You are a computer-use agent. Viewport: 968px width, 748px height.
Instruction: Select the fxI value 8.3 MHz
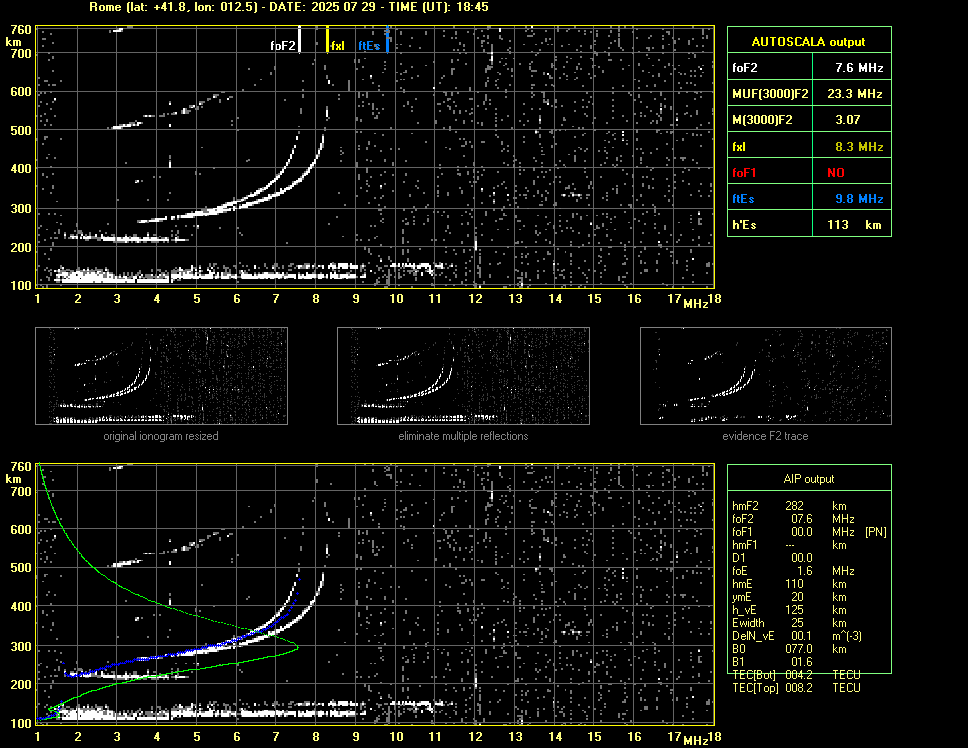point(859,147)
